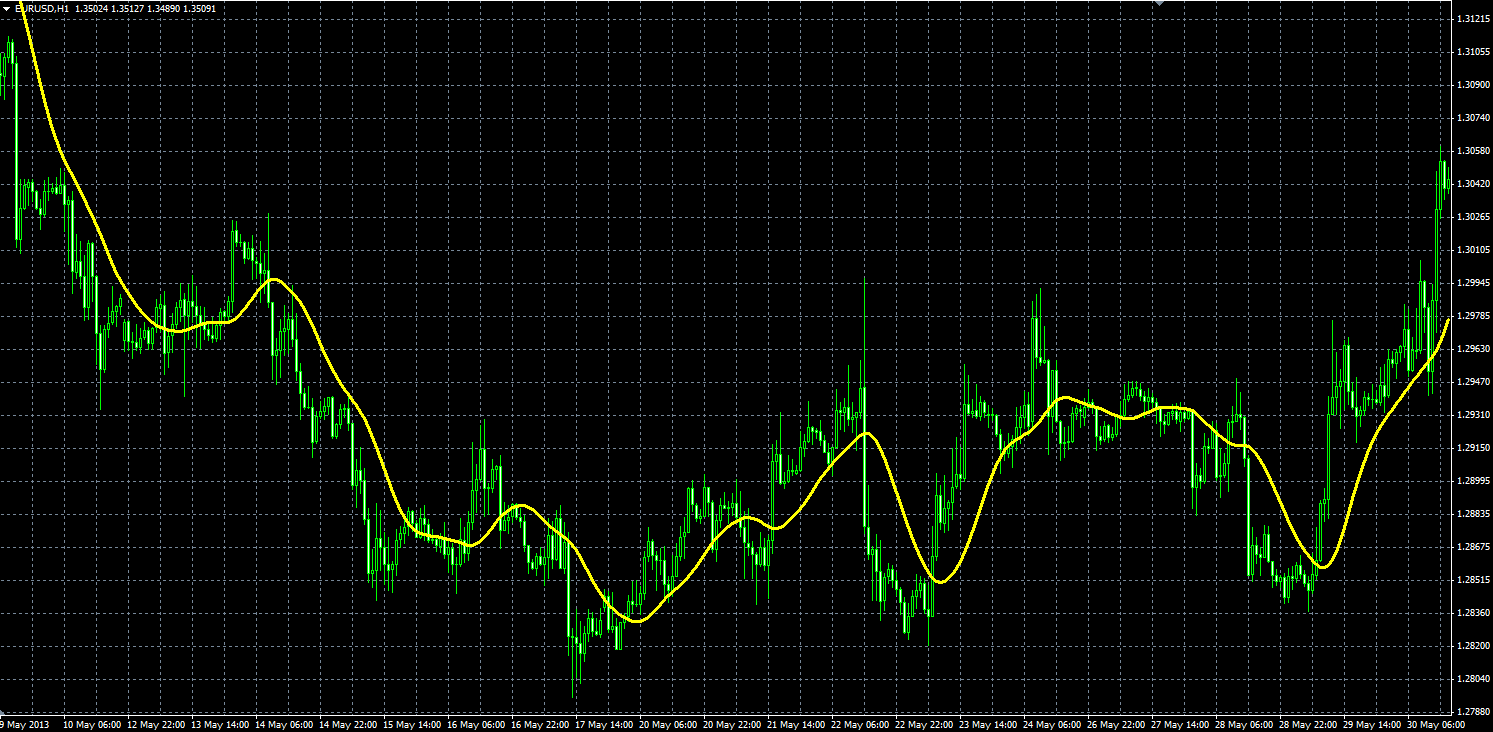Click price scale label 1.29630
1493x732 pixels.
click(x=1473, y=349)
